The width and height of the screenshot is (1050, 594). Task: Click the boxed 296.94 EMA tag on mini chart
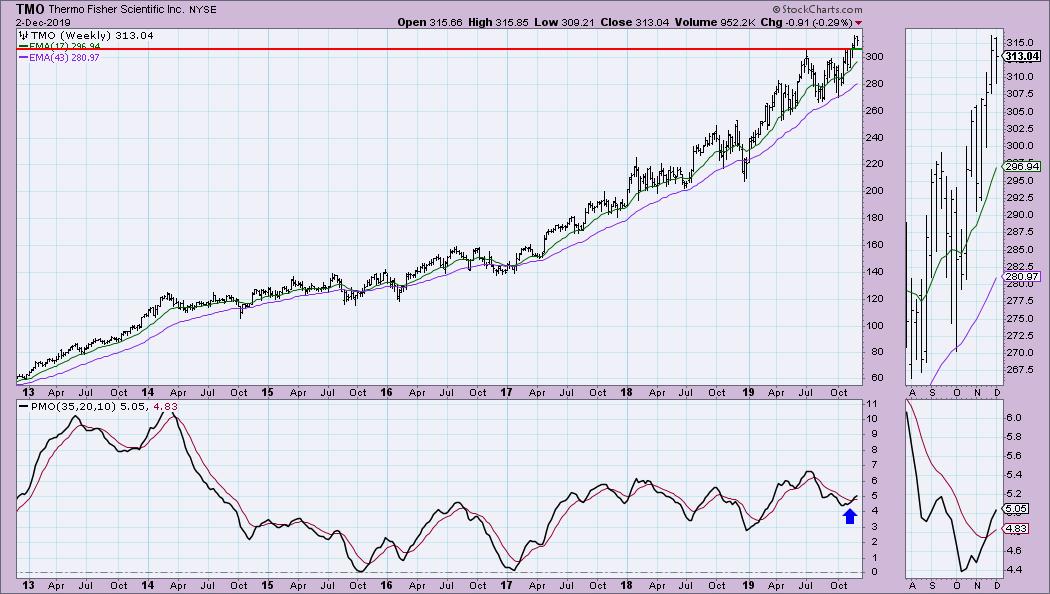pyautogui.click(x=1022, y=167)
